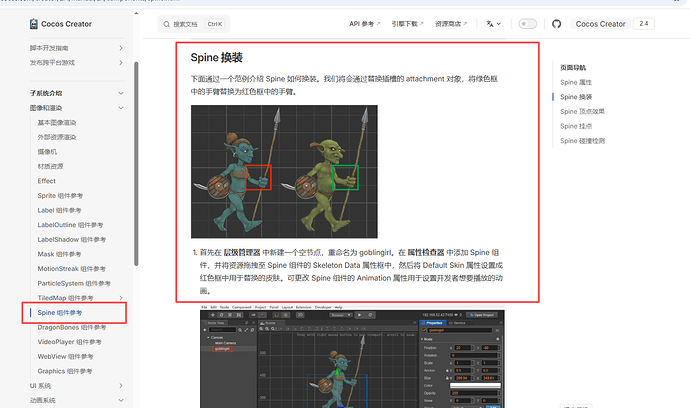The width and height of the screenshot is (690, 408).
Task: Click the sidebar vertical scrollbar
Action: pyautogui.click(x=136, y=164)
